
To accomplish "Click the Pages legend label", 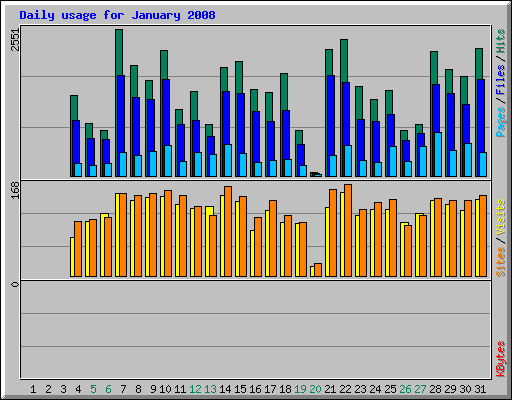I will tap(500, 122).
